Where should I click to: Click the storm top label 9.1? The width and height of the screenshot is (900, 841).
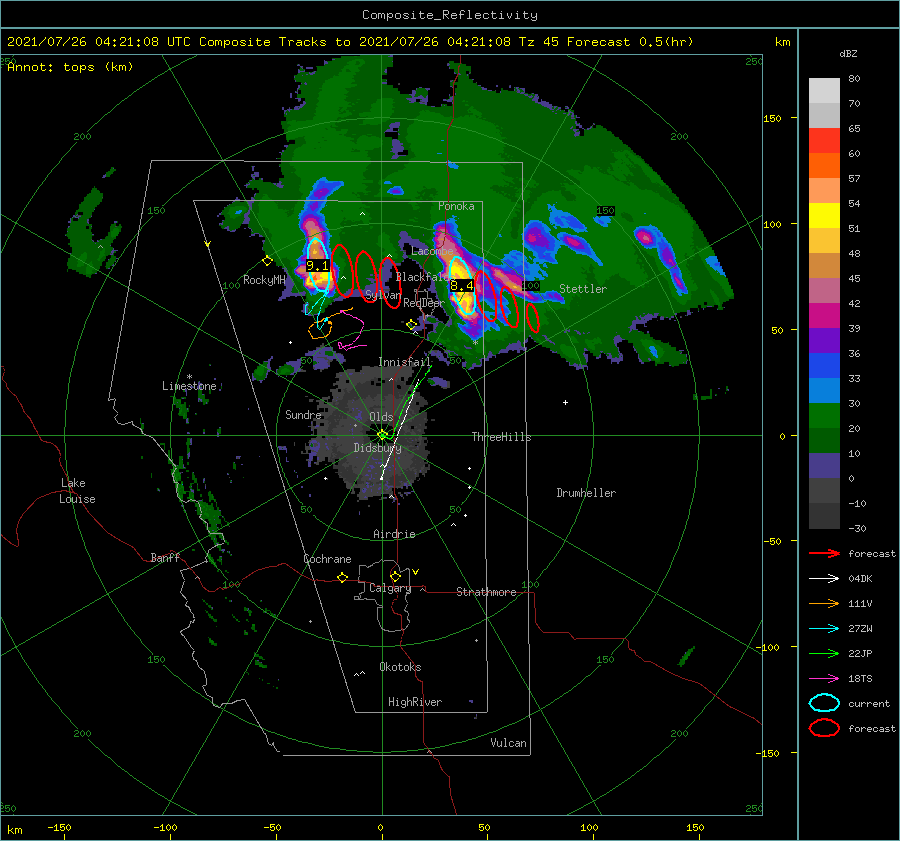coord(317,265)
